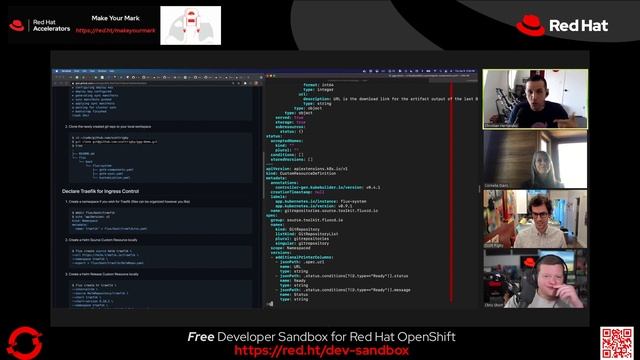Click the "Make Your Mark" title text
Viewport: 640px width, 360px height.
click(x=116, y=18)
